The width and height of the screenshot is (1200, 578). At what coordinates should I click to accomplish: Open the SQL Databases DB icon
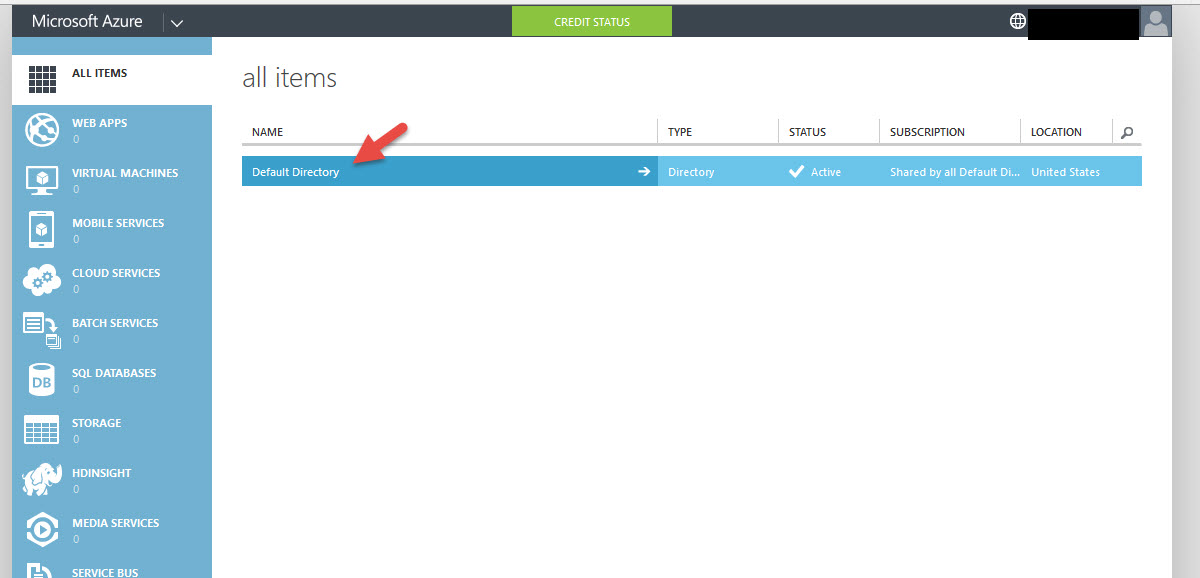(41, 380)
